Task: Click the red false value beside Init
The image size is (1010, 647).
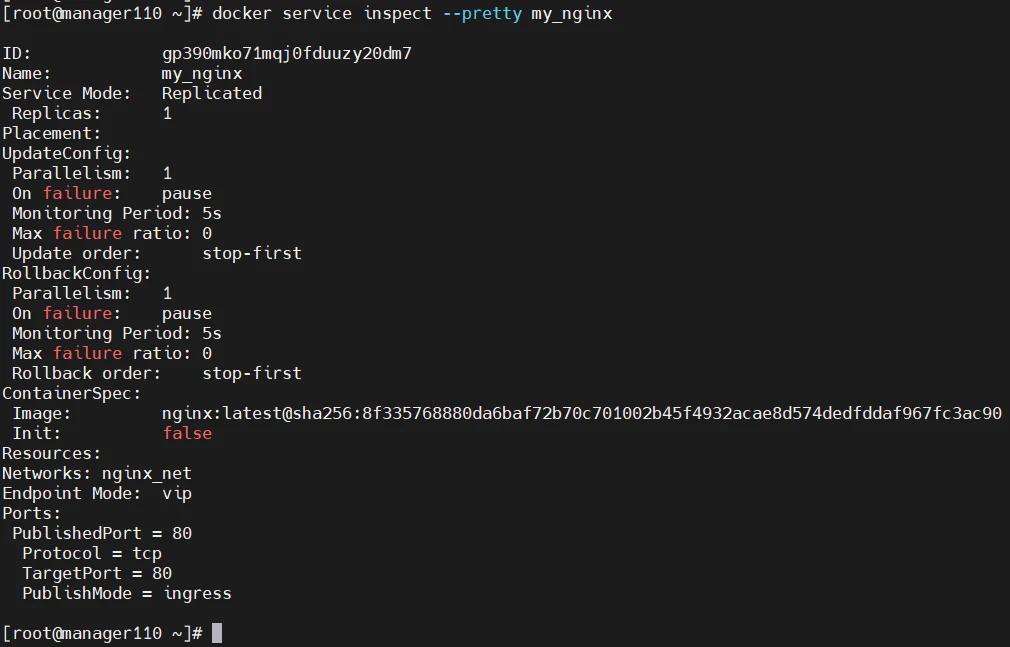Action: [x=187, y=433]
